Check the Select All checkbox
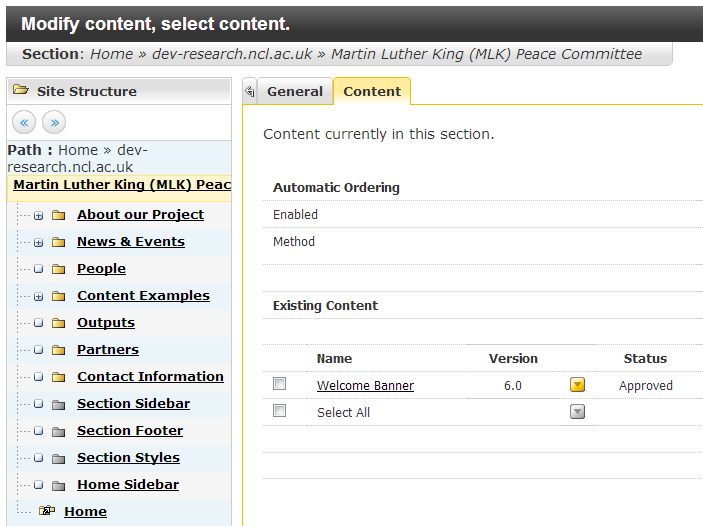 pos(280,411)
